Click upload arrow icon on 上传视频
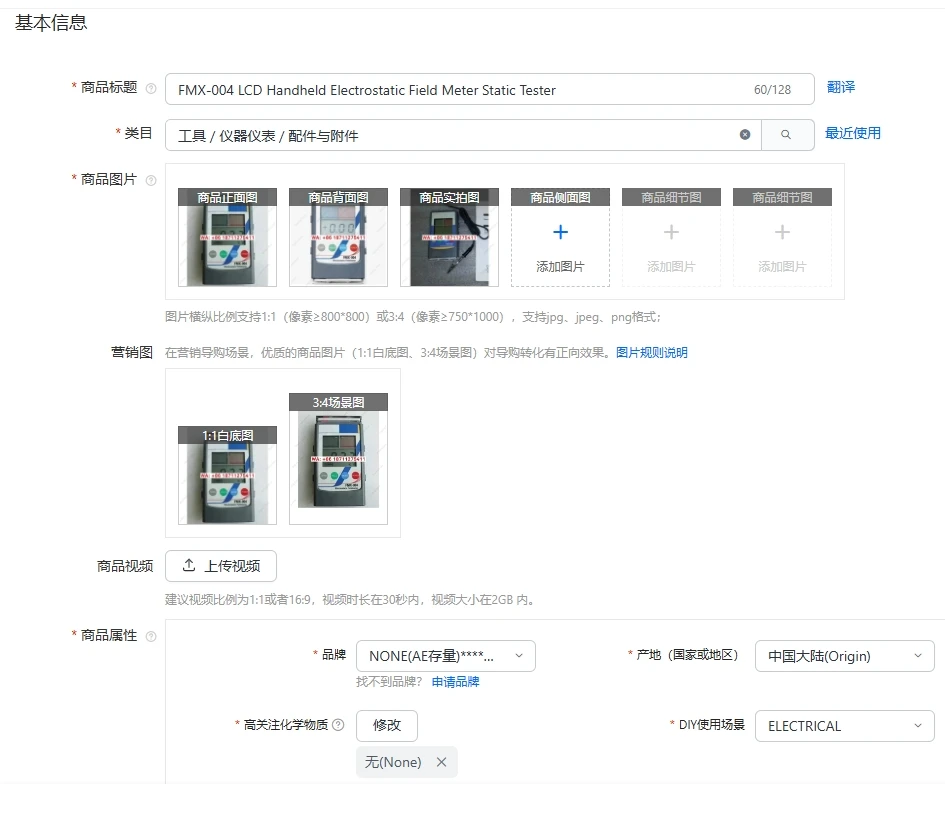 coord(189,565)
